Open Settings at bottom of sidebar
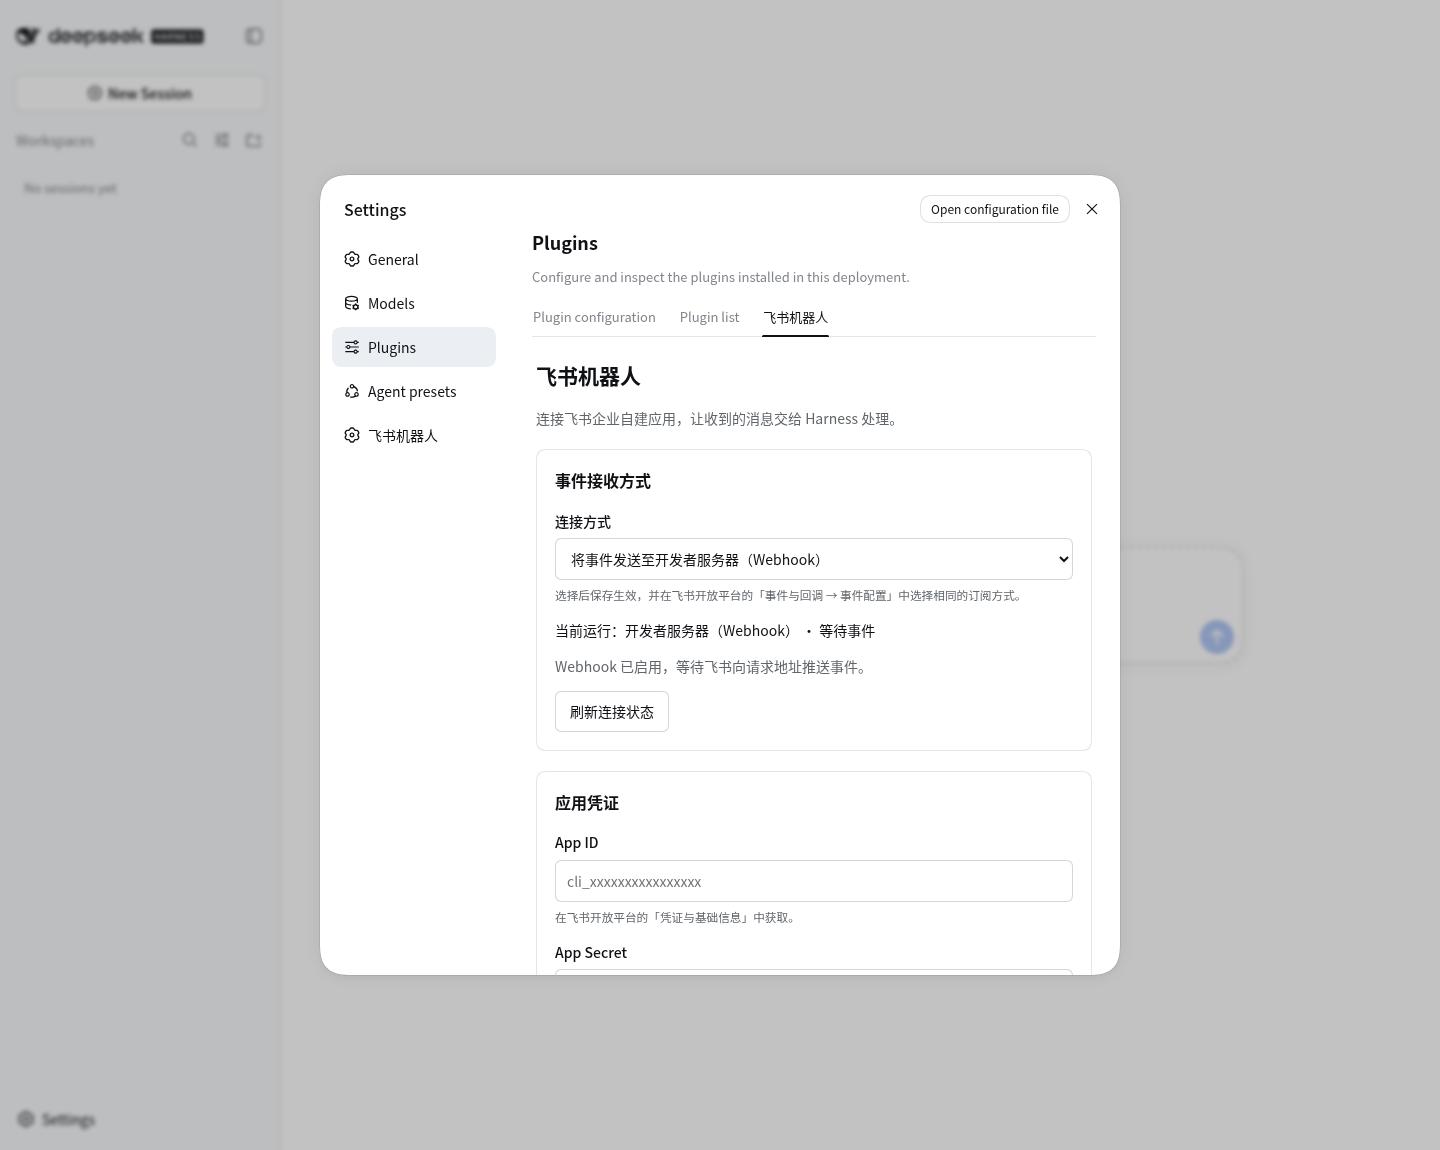Viewport: 1440px width, 1150px height. point(57,1119)
